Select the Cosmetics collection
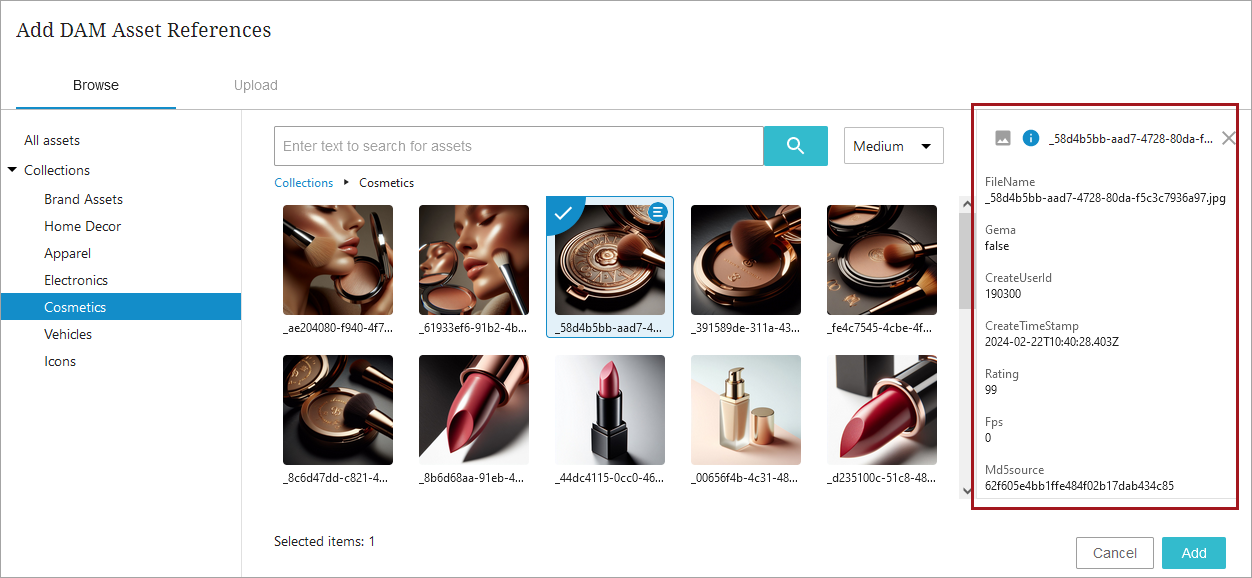 (x=120, y=307)
